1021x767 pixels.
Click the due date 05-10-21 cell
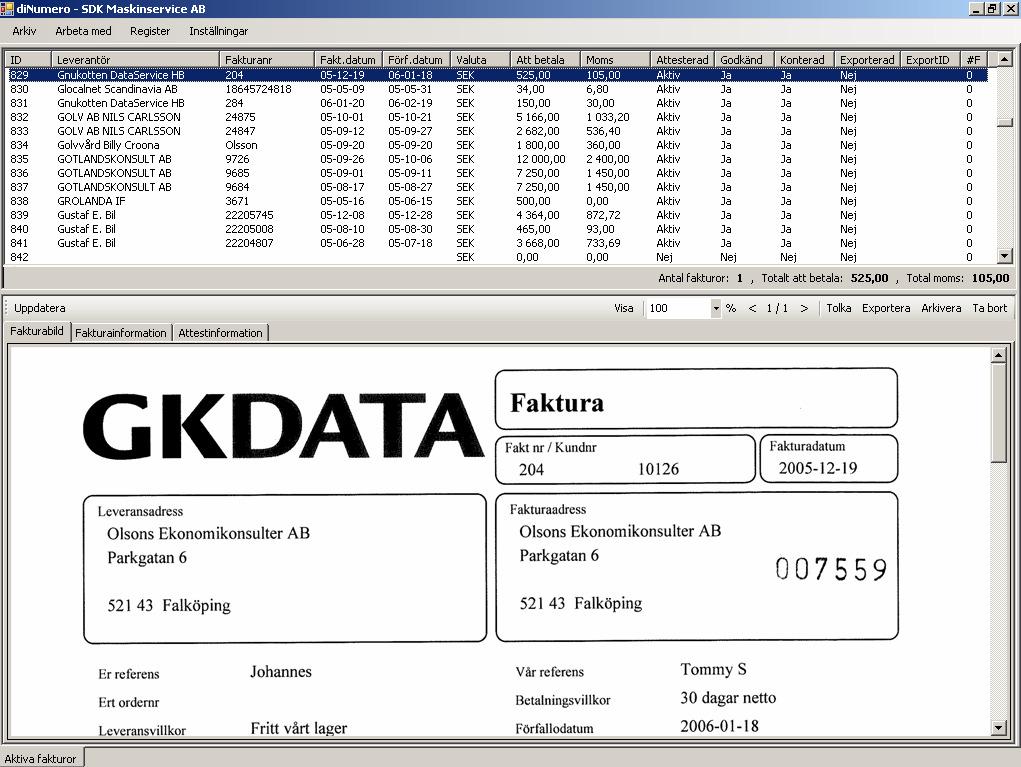(410, 117)
